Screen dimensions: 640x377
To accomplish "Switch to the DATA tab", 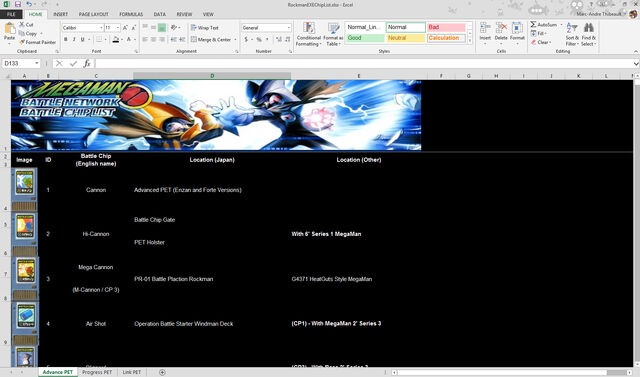I will coord(160,14).
